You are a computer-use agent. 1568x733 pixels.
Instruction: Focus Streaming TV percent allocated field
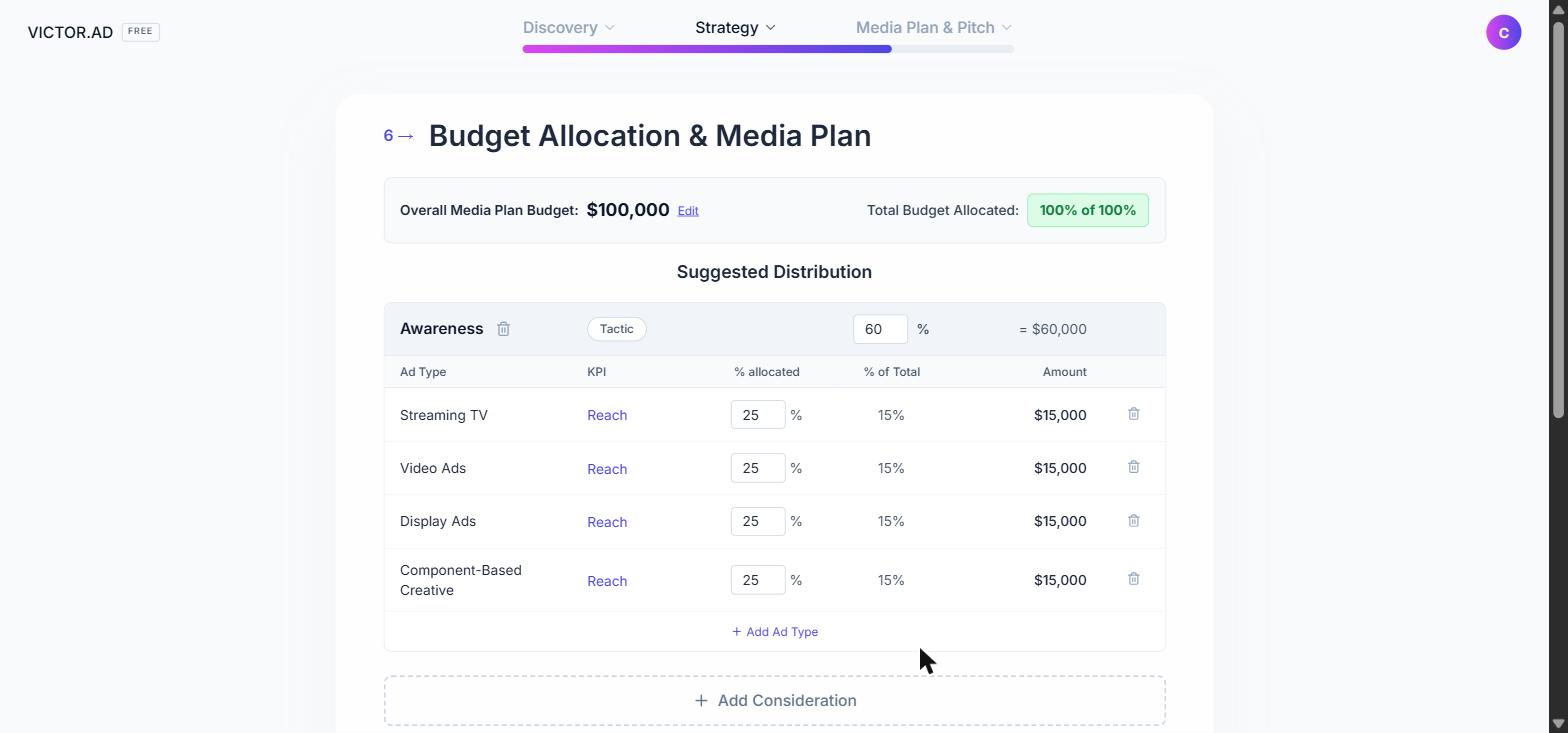(x=758, y=415)
